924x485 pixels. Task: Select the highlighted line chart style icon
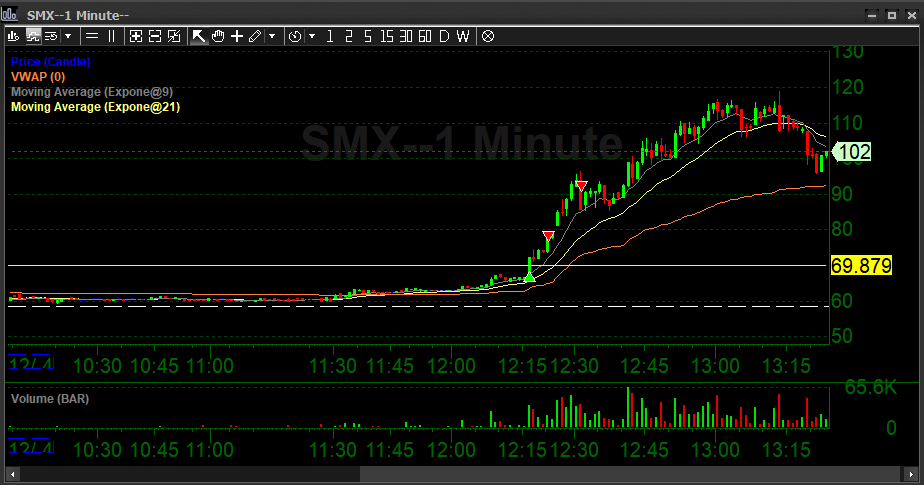tap(33, 37)
